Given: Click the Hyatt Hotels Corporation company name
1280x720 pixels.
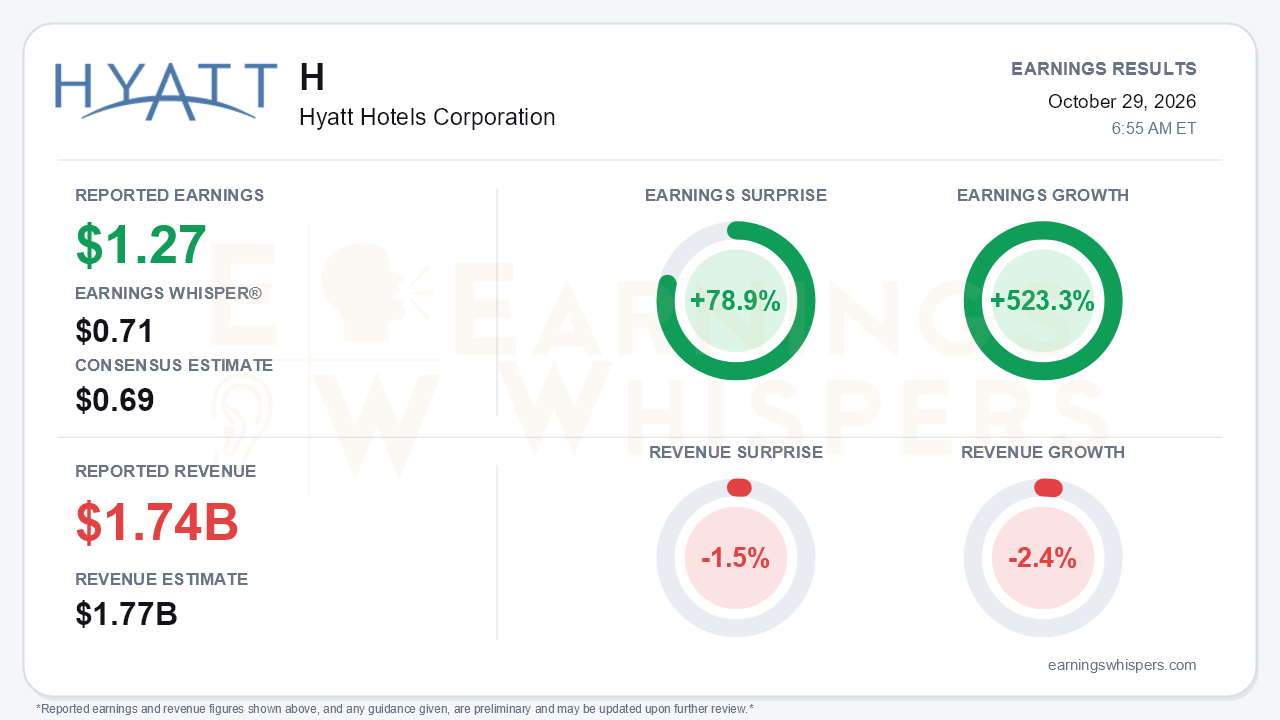Looking at the screenshot, I should pos(427,117).
